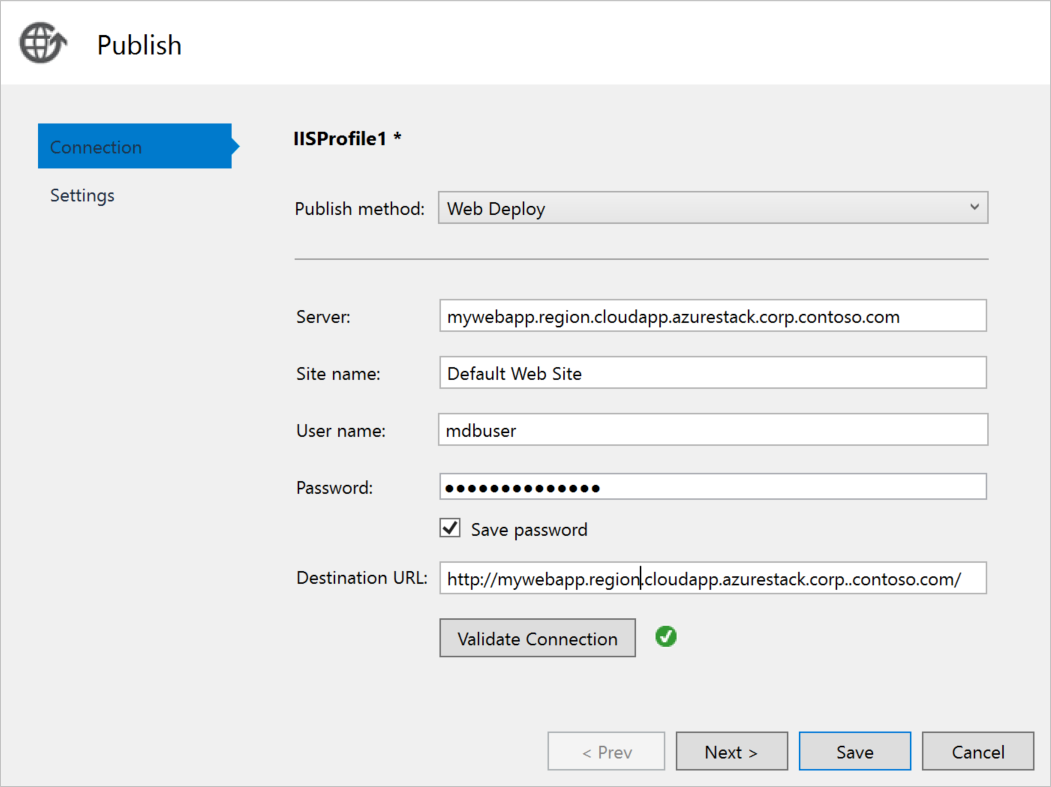
Task: Click into the Site name field
Action: pyautogui.click(x=712, y=373)
